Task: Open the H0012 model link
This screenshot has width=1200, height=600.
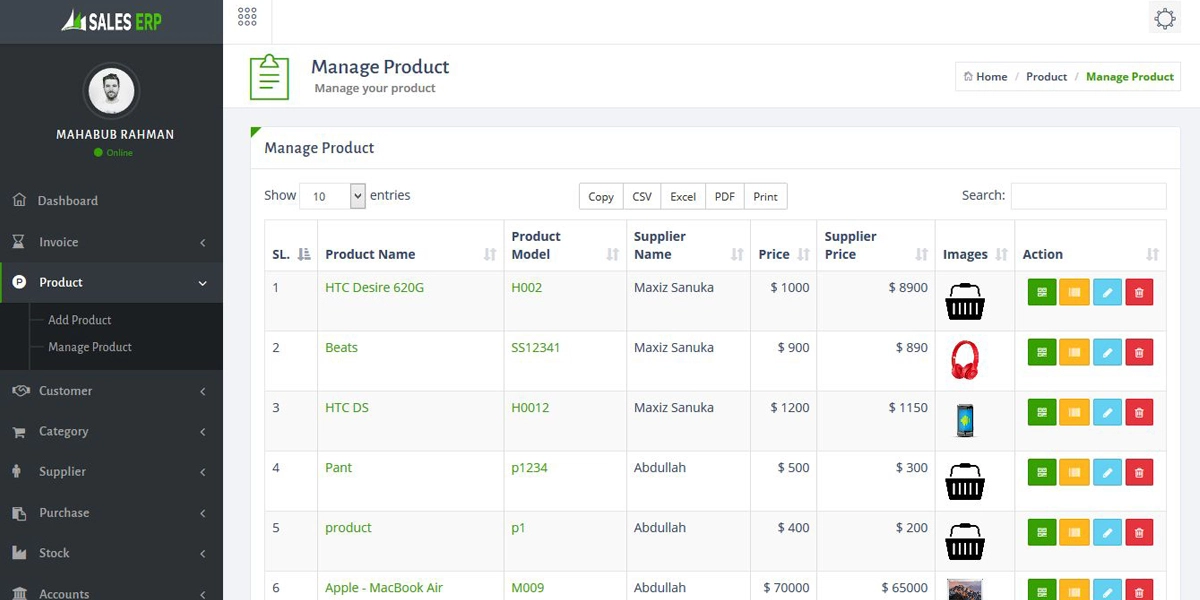Action: (530, 408)
